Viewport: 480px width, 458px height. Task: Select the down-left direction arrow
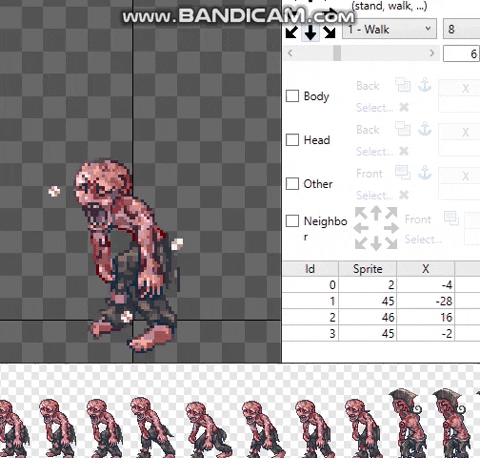tap(292, 32)
